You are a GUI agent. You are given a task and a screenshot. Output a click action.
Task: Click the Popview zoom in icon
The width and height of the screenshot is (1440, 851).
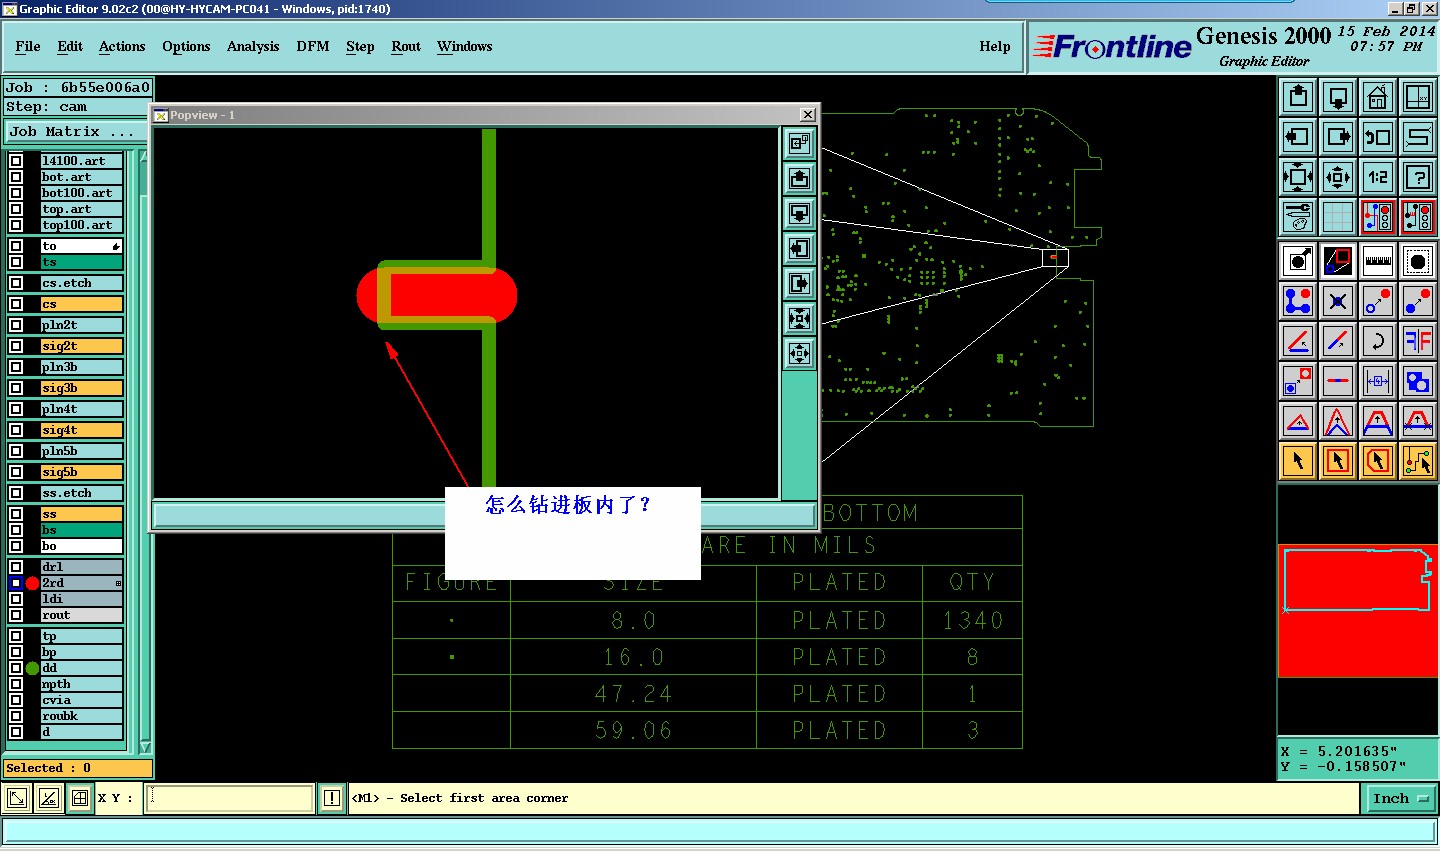coord(799,319)
